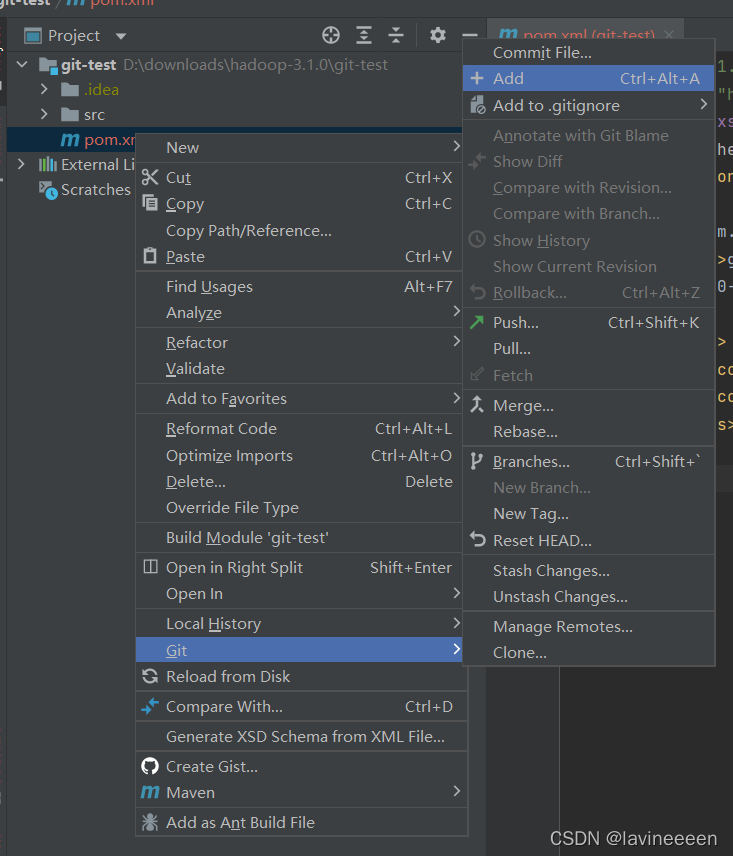Select Open in Right Split
Image resolution: width=733 pixels, height=856 pixels.
(x=299, y=568)
